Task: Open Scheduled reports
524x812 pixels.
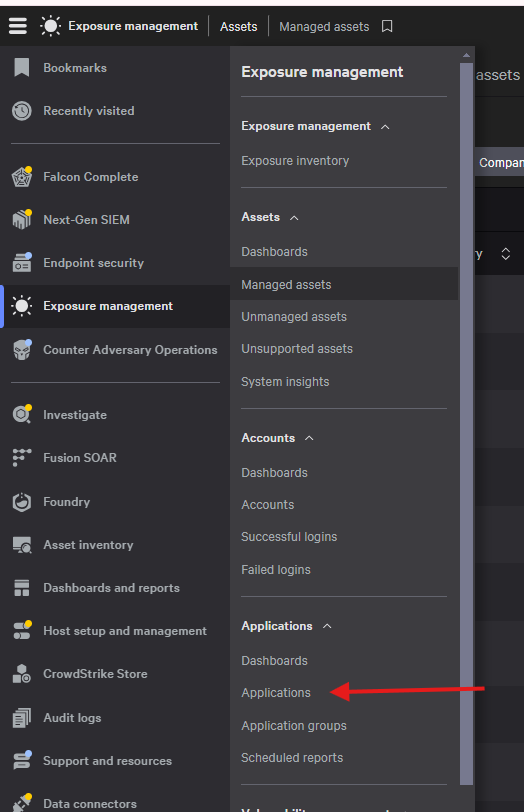Action: 292,758
